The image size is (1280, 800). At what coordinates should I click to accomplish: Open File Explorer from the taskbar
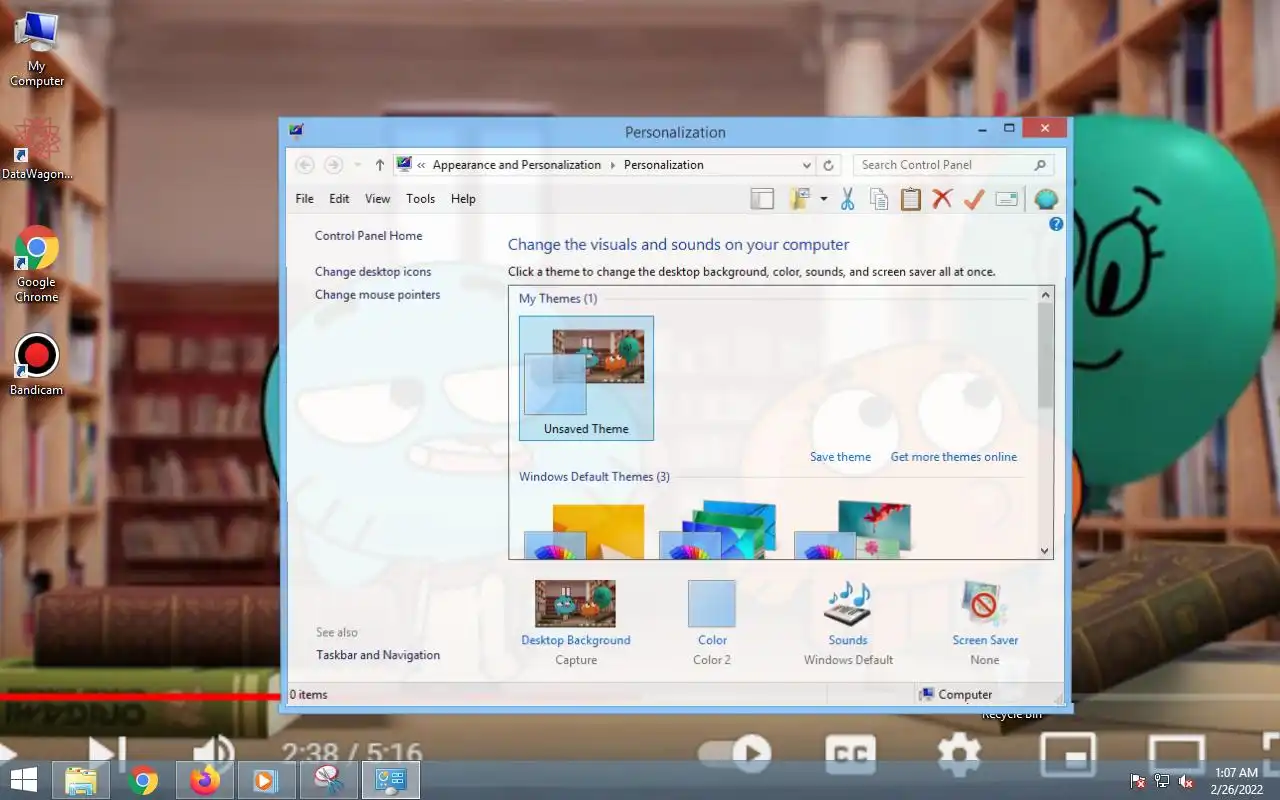pyautogui.click(x=81, y=780)
